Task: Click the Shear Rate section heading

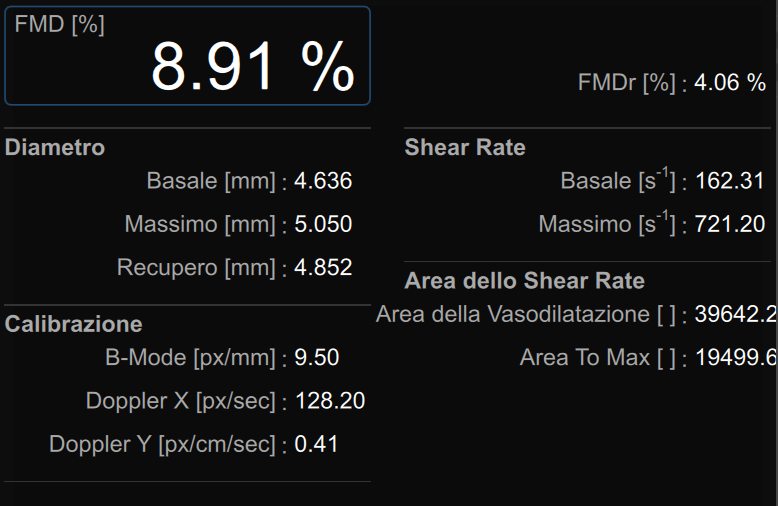Action: (465, 148)
